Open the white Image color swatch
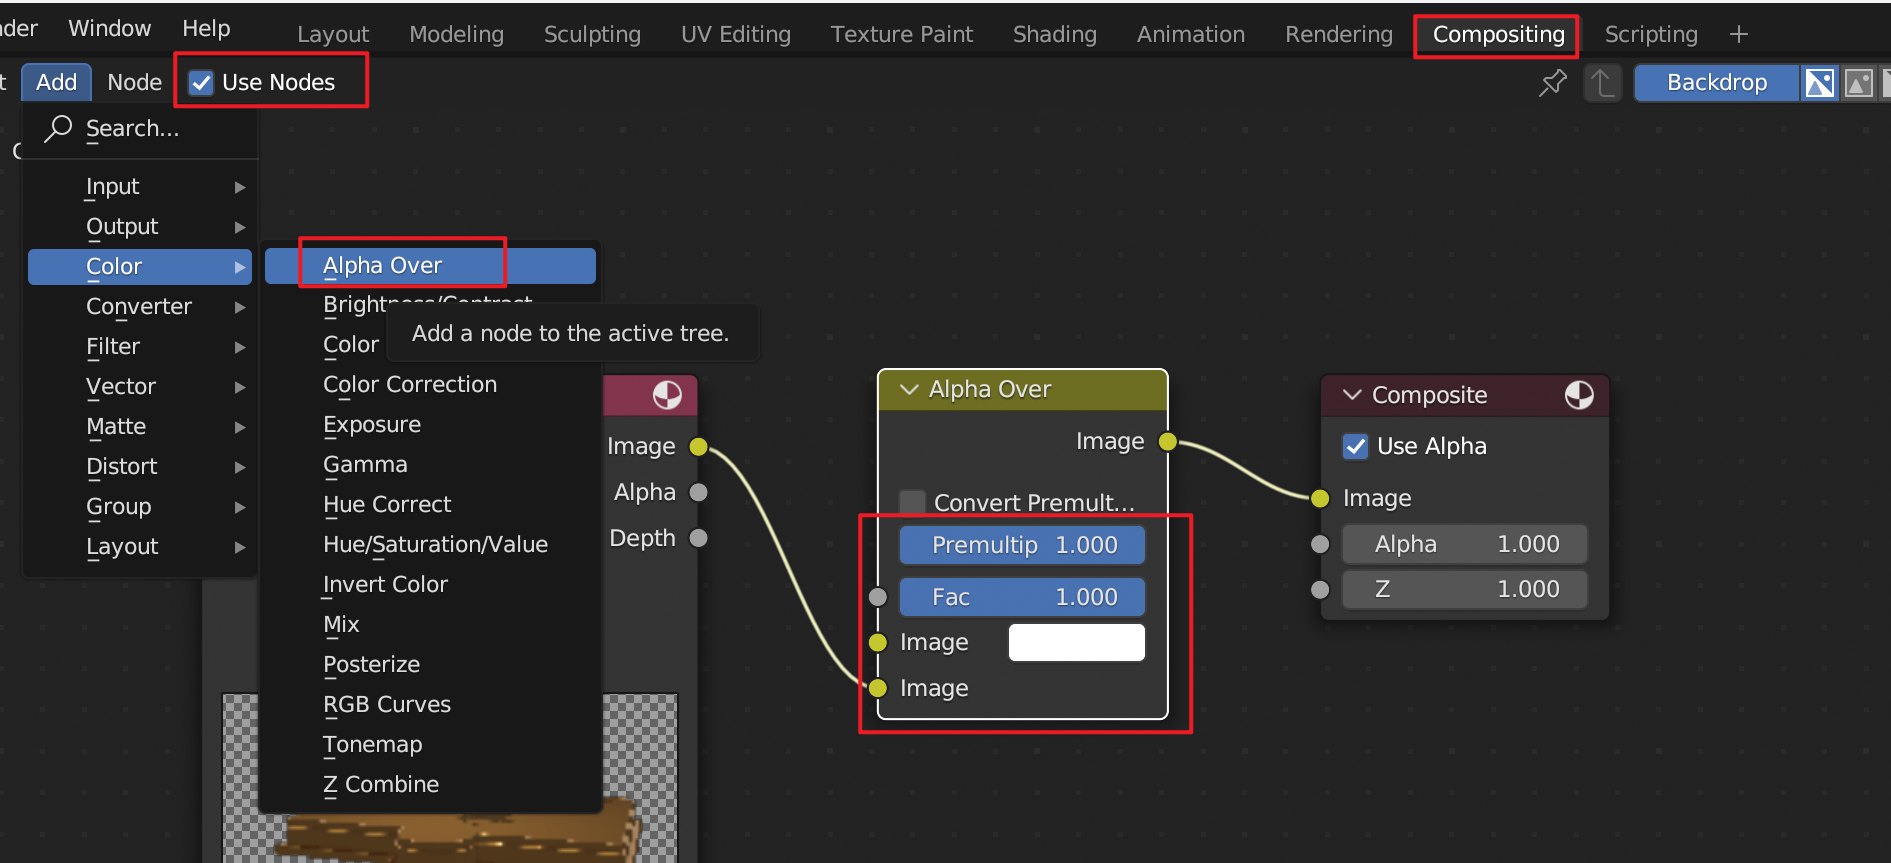The height and width of the screenshot is (863, 1891). pos(1077,642)
